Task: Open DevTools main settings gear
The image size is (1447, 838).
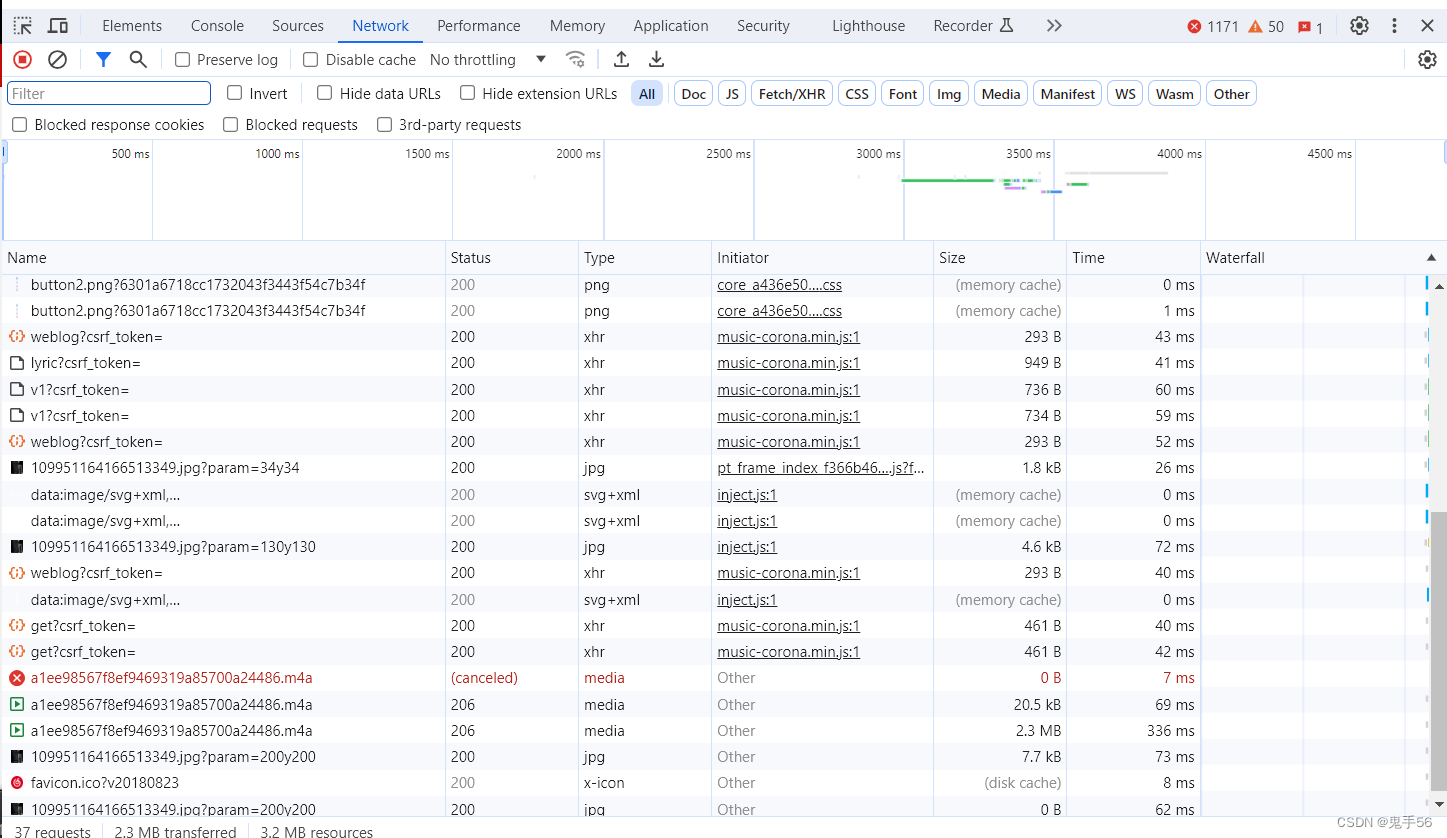Action: (x=1359, y=26)
